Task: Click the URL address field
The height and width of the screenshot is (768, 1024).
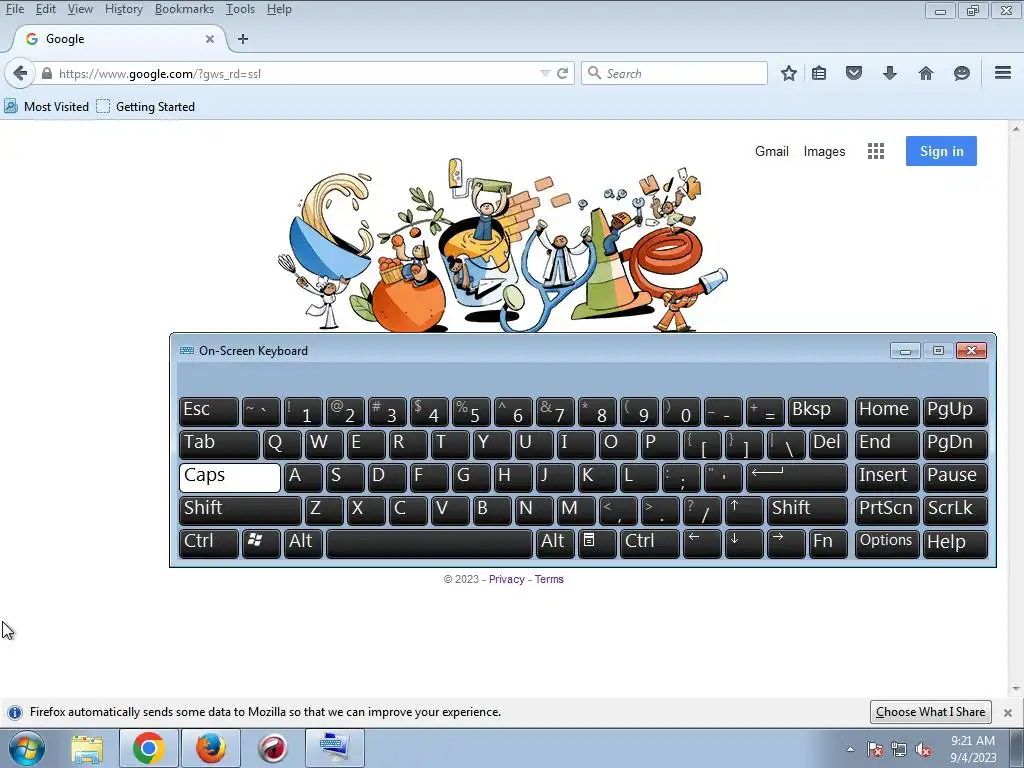Action: pos(297,73)
